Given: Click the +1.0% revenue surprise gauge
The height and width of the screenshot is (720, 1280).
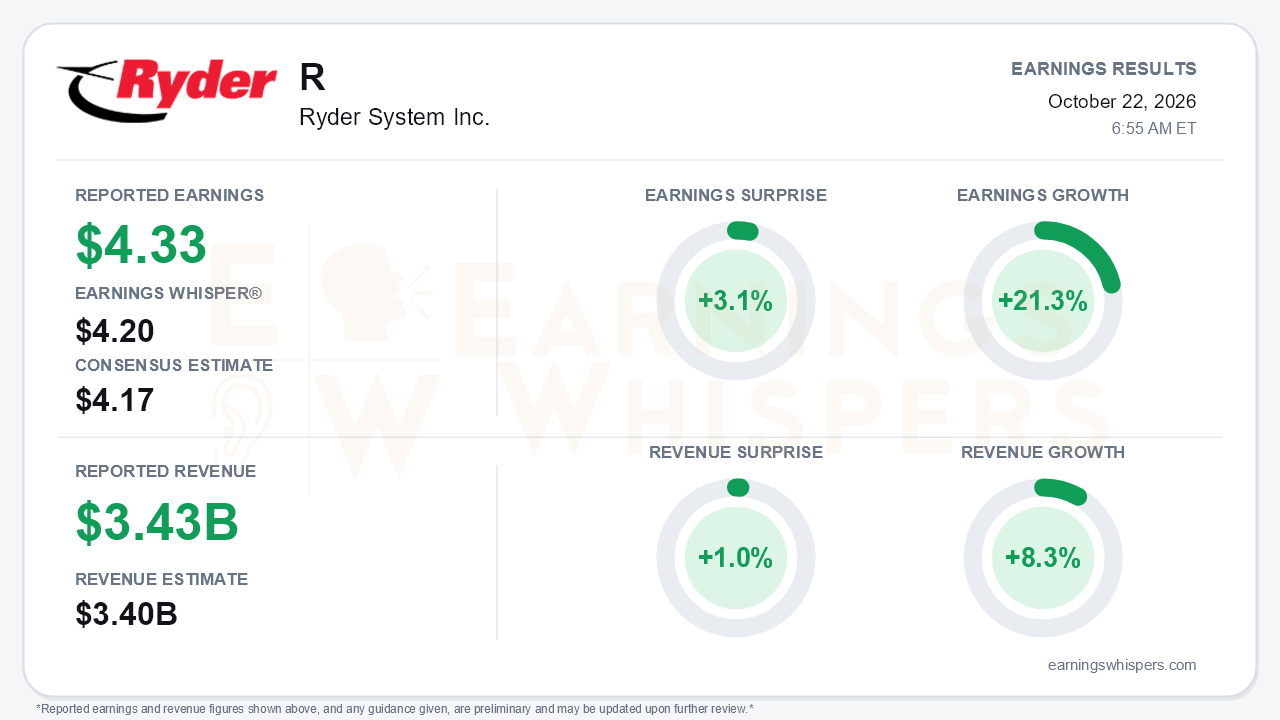Looking at the screenshot, I should (736, 558).
